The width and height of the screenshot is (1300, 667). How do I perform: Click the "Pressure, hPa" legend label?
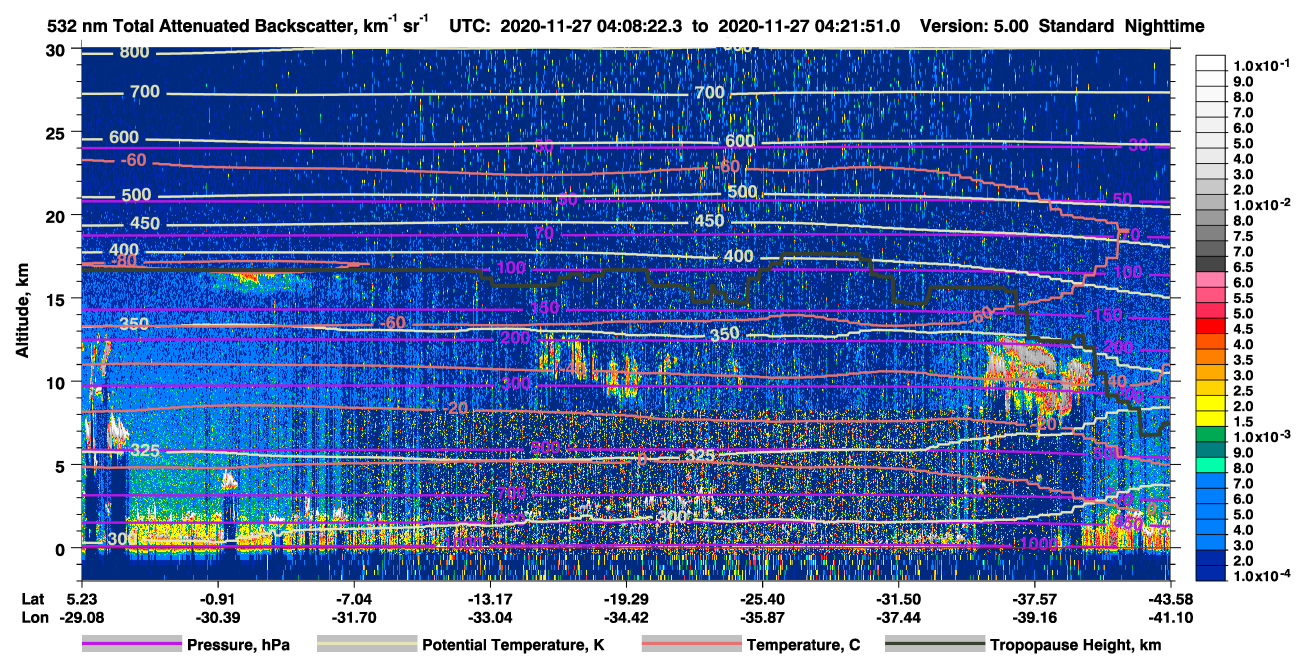(x=239, y=645)
